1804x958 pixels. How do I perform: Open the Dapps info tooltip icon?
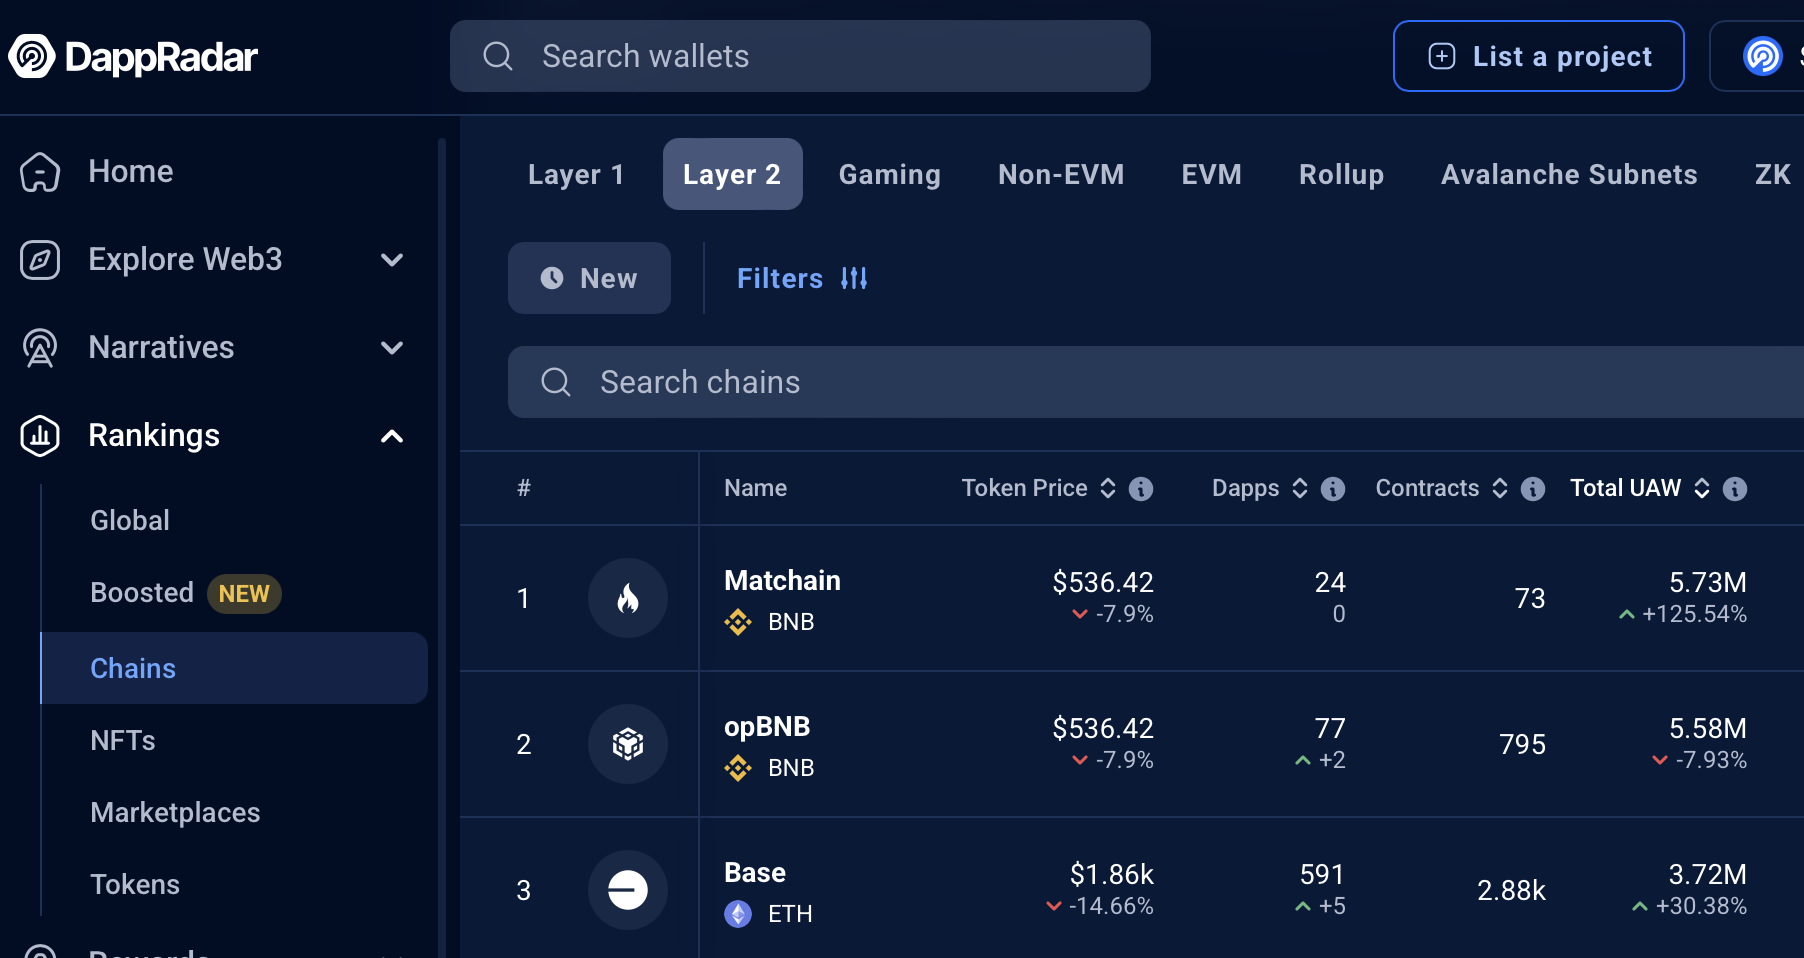[1333, 488]
